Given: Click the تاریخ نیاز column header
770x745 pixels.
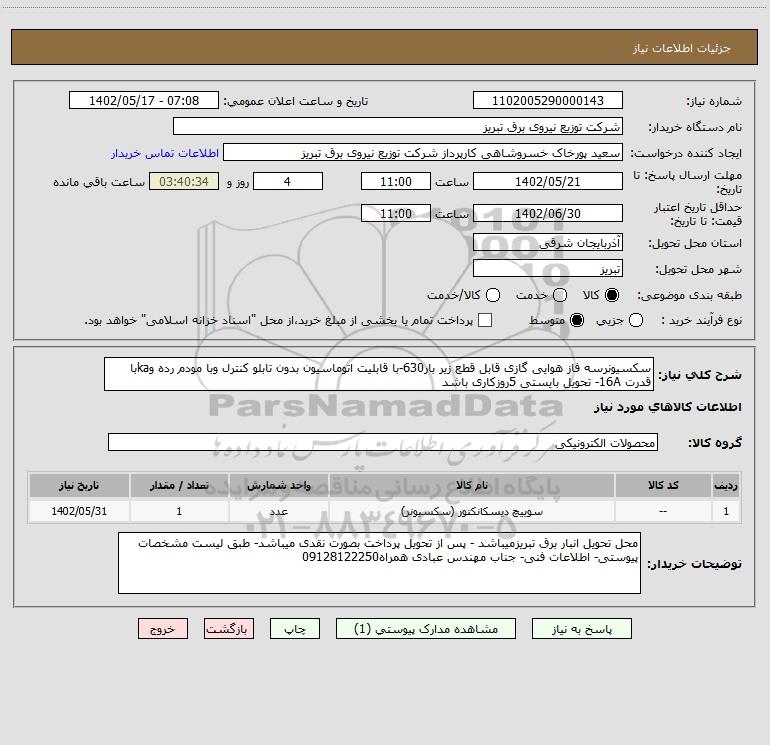Looking at the screenshot, I should (x=79, y=485).
